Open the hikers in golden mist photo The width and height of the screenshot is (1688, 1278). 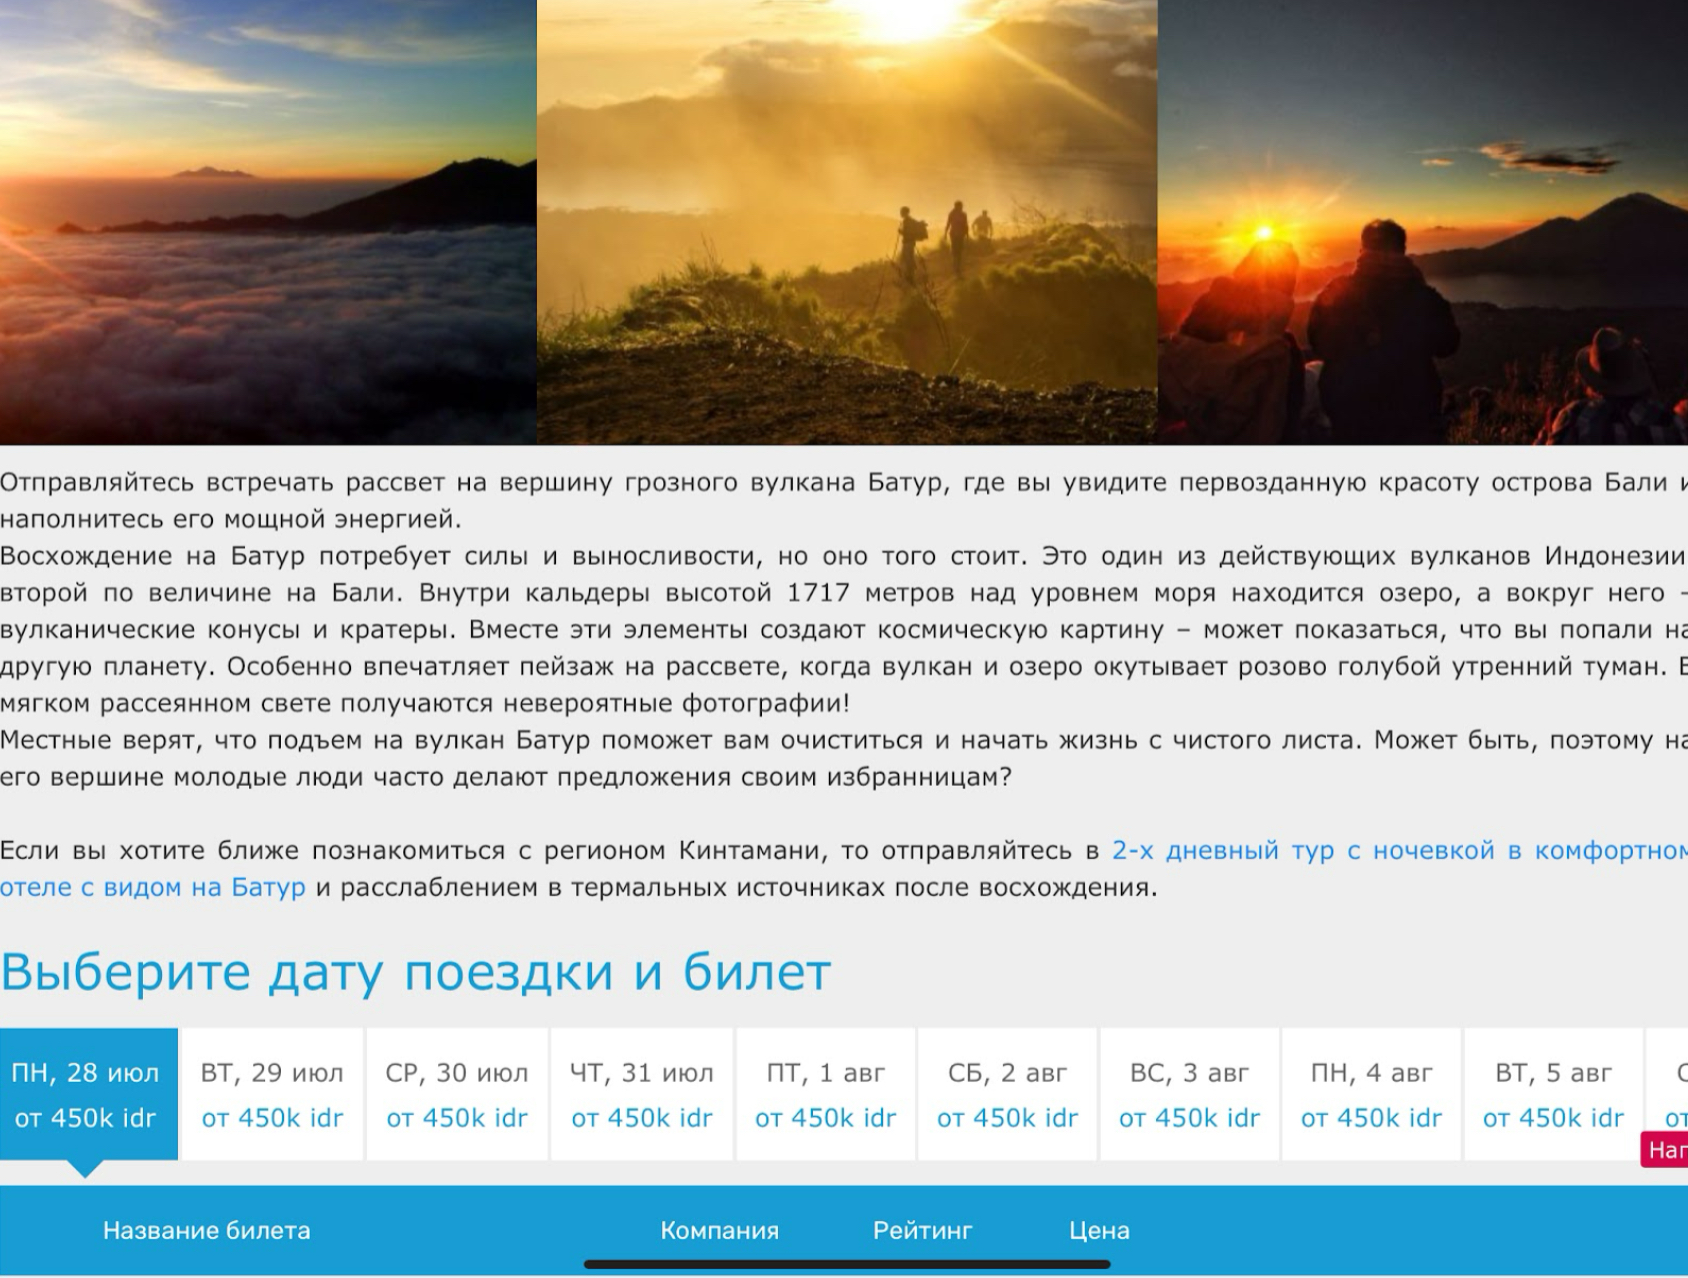pos(847,222)
